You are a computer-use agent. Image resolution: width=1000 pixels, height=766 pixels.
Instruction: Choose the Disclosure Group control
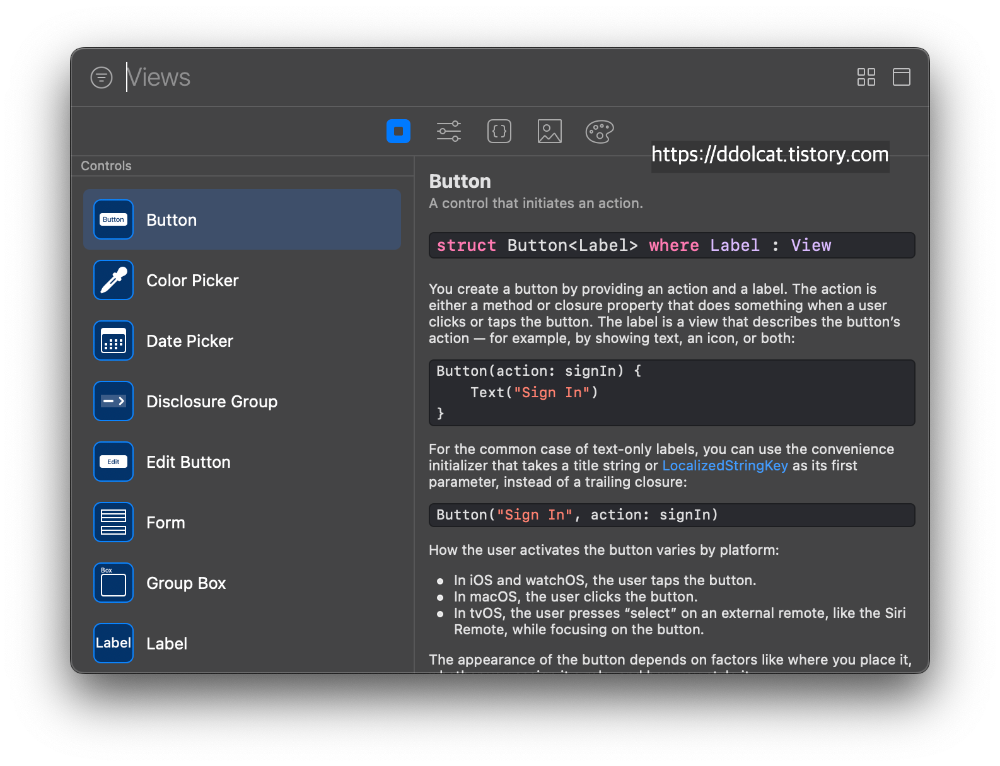(211, 402)
